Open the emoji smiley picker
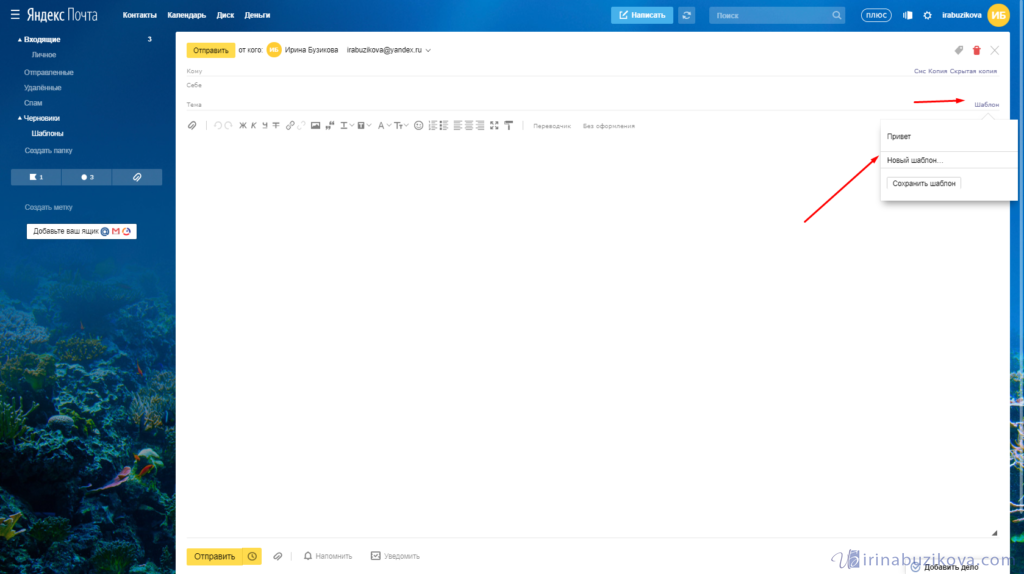This screenshot has width=1024, height=574. click(418, 126)
